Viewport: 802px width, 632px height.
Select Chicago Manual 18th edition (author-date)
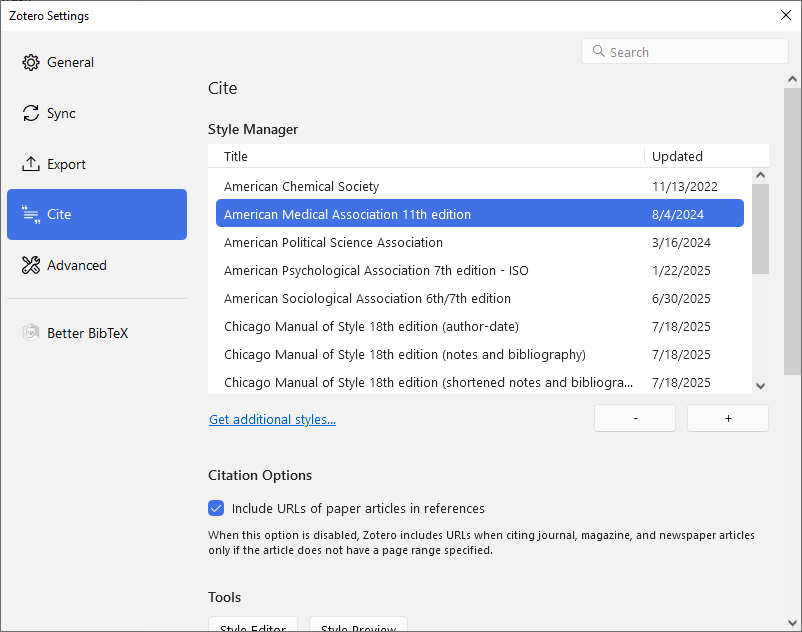click(x=480, y=327)
